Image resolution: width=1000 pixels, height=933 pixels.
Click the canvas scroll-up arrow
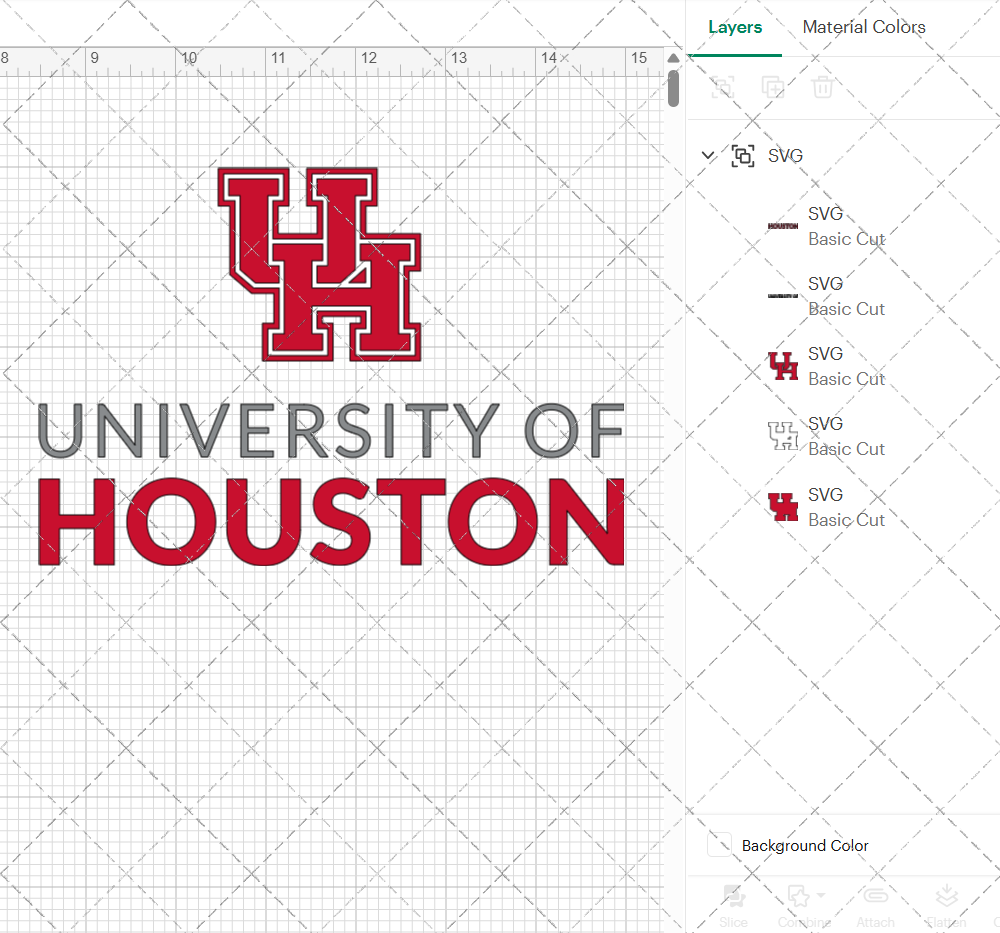click(673, 58)
